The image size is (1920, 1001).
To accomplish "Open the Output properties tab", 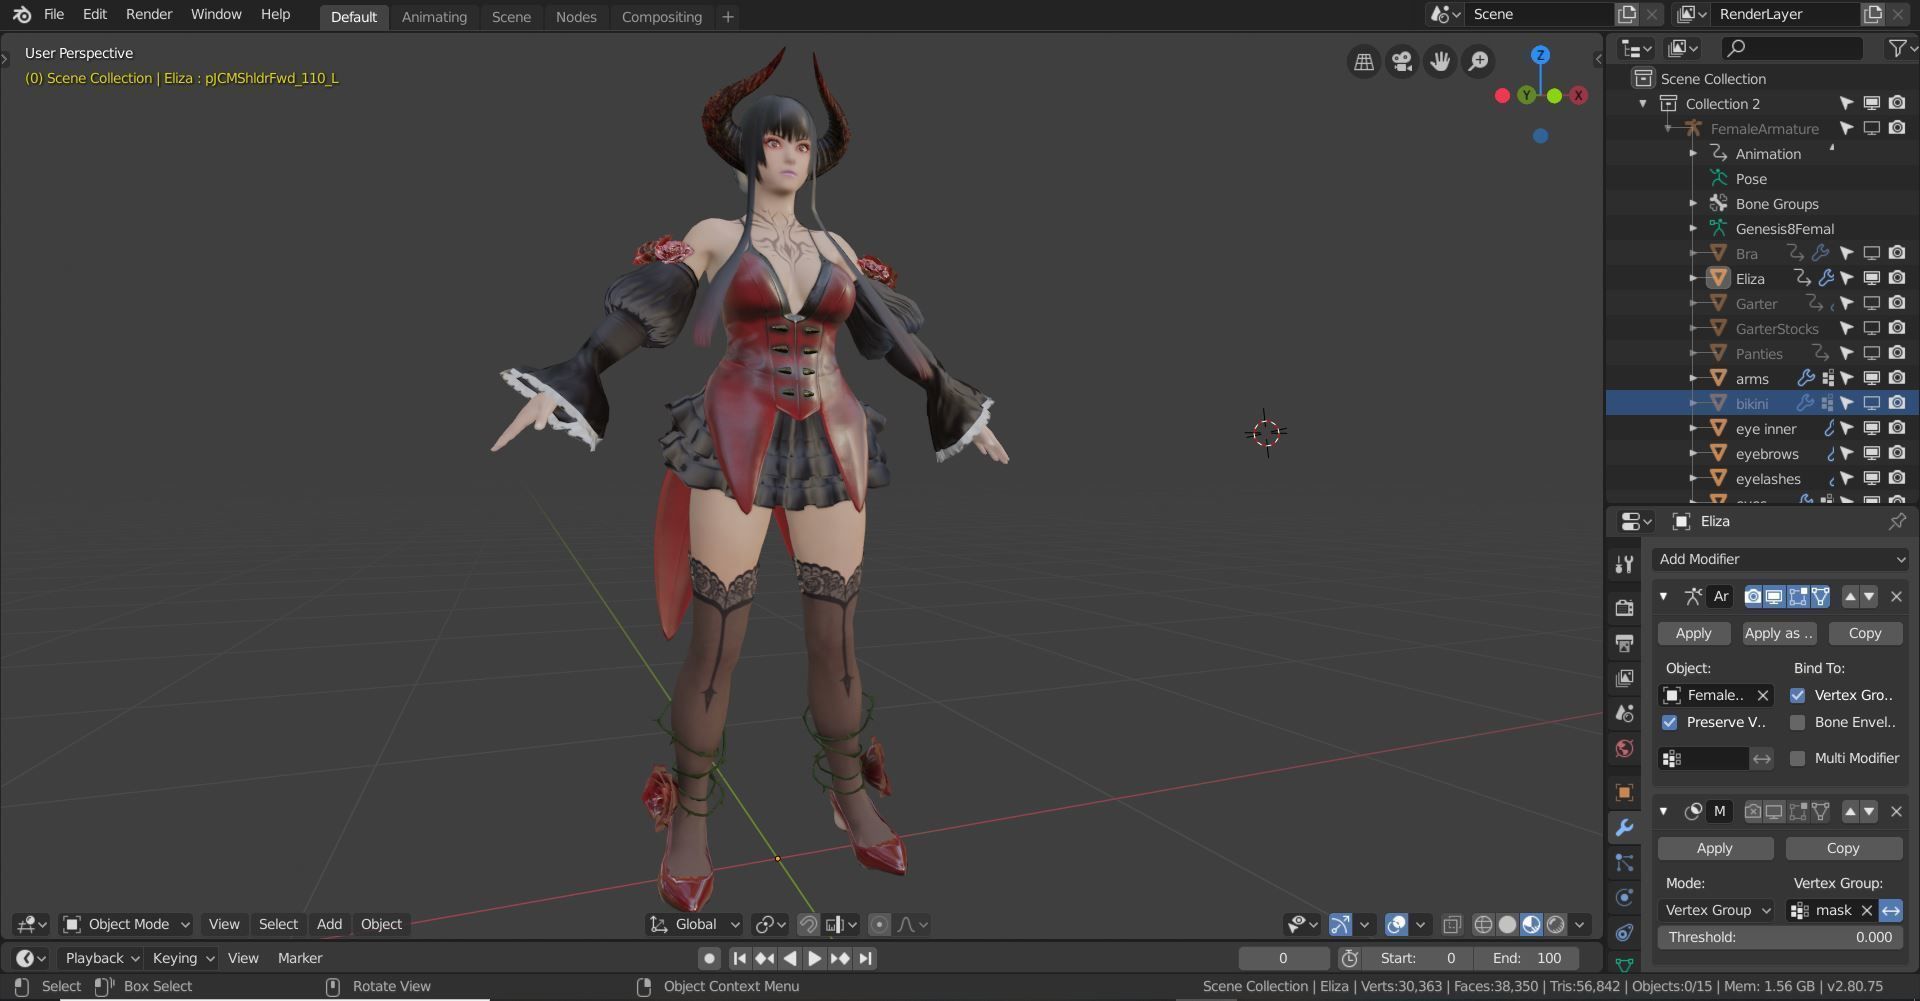I will click(1624, 643).
